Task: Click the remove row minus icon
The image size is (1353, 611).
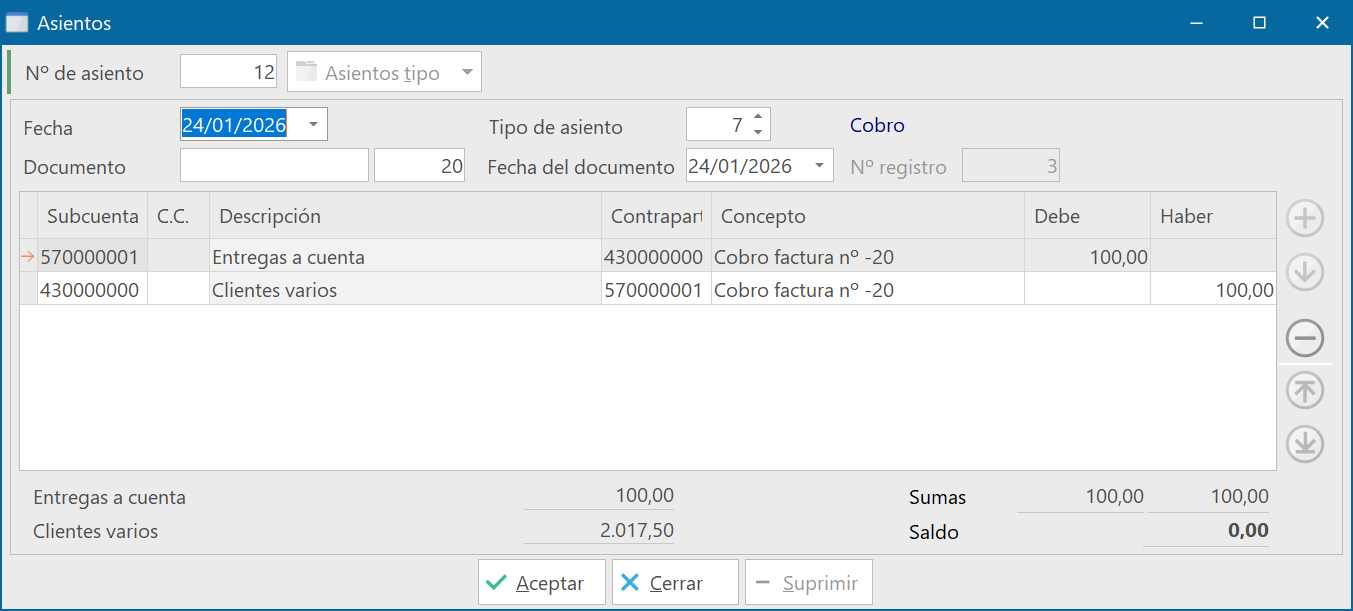Action: (x=1305, y=339)
